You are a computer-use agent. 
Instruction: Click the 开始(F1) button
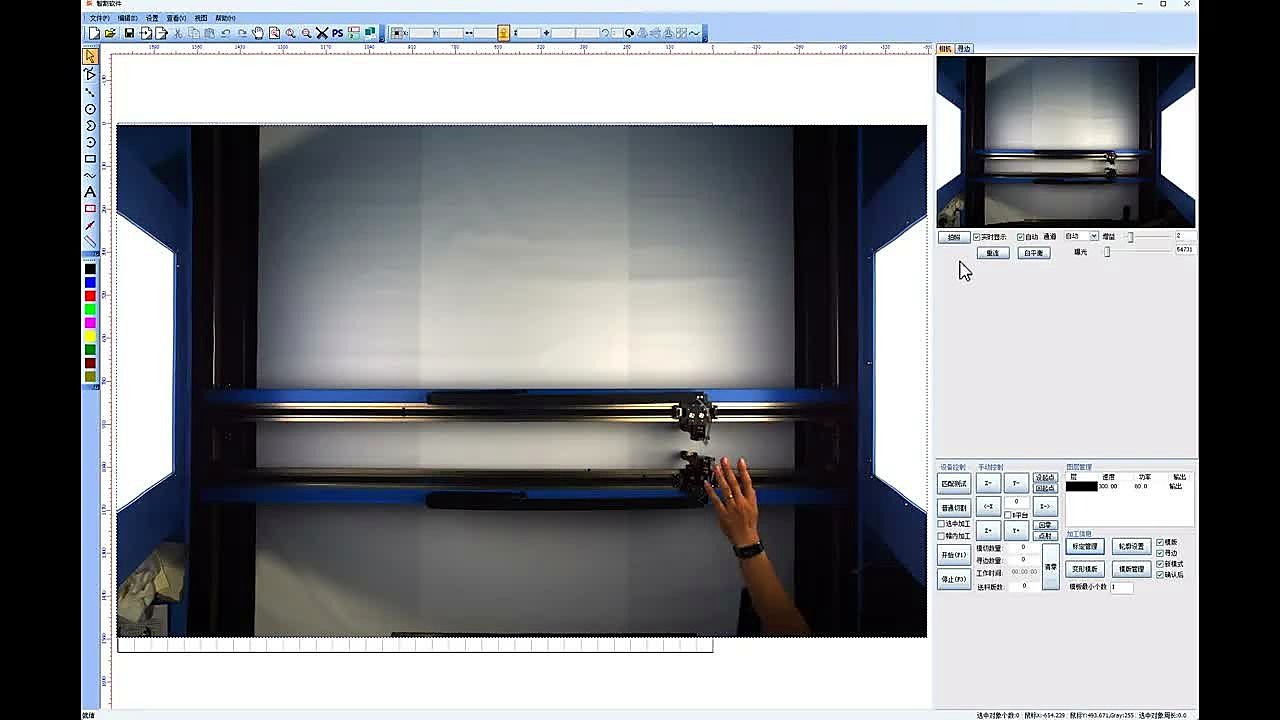pos(954,555)
